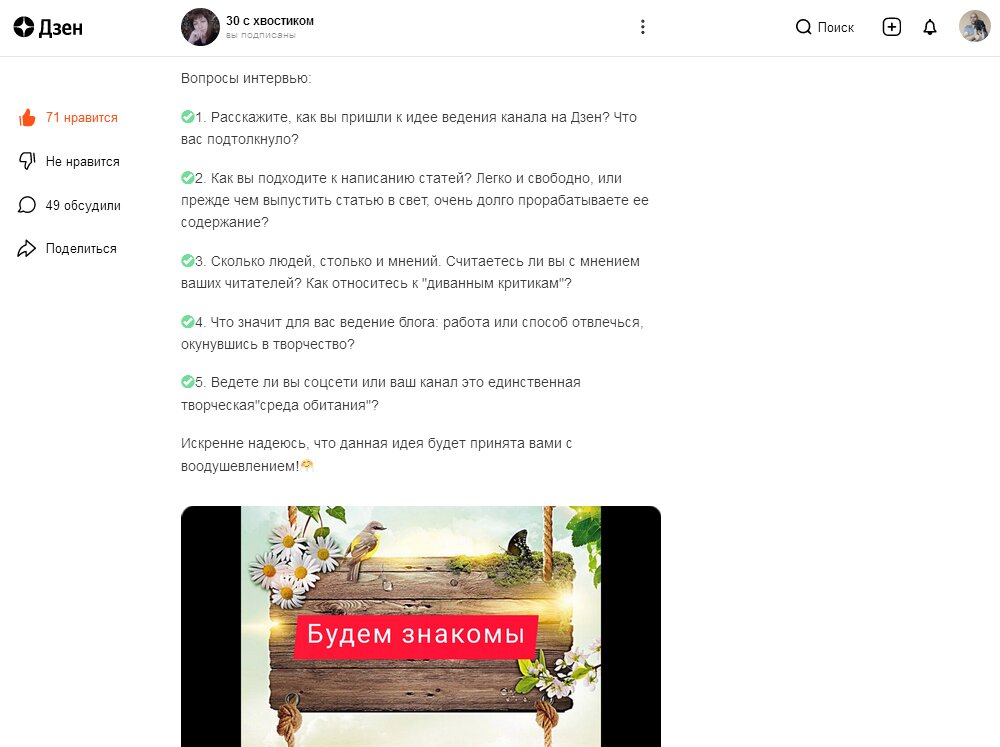
Task: Open the create post plus icon
Action: 892,27
